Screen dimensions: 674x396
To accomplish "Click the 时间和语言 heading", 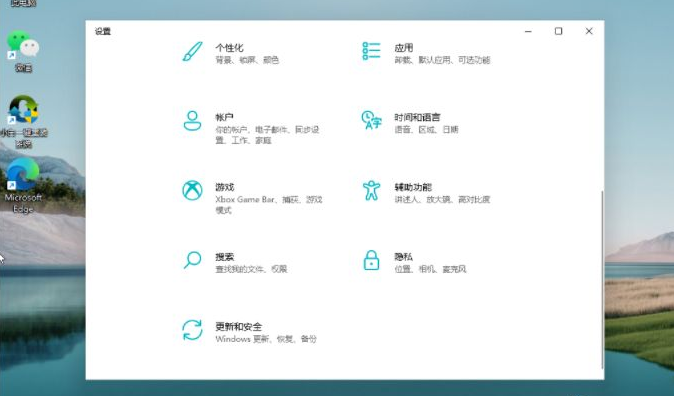I will click(x=417, y=117).
